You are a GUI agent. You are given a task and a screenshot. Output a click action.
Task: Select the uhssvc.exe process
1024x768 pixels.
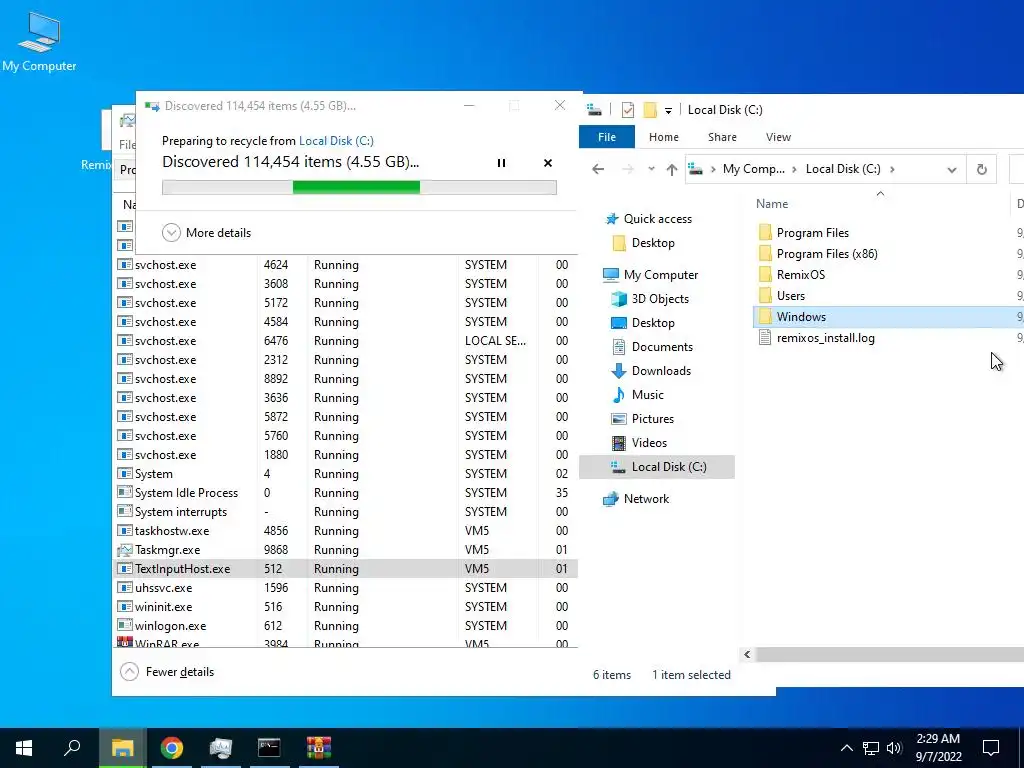(345, 588)
